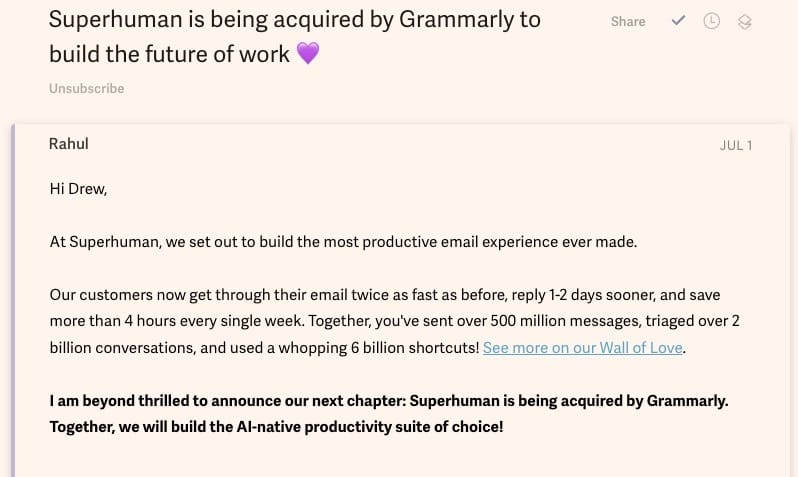Open the Wall of Love link
Viewport: 798px width, 477px height.
(x=582, y=348)
